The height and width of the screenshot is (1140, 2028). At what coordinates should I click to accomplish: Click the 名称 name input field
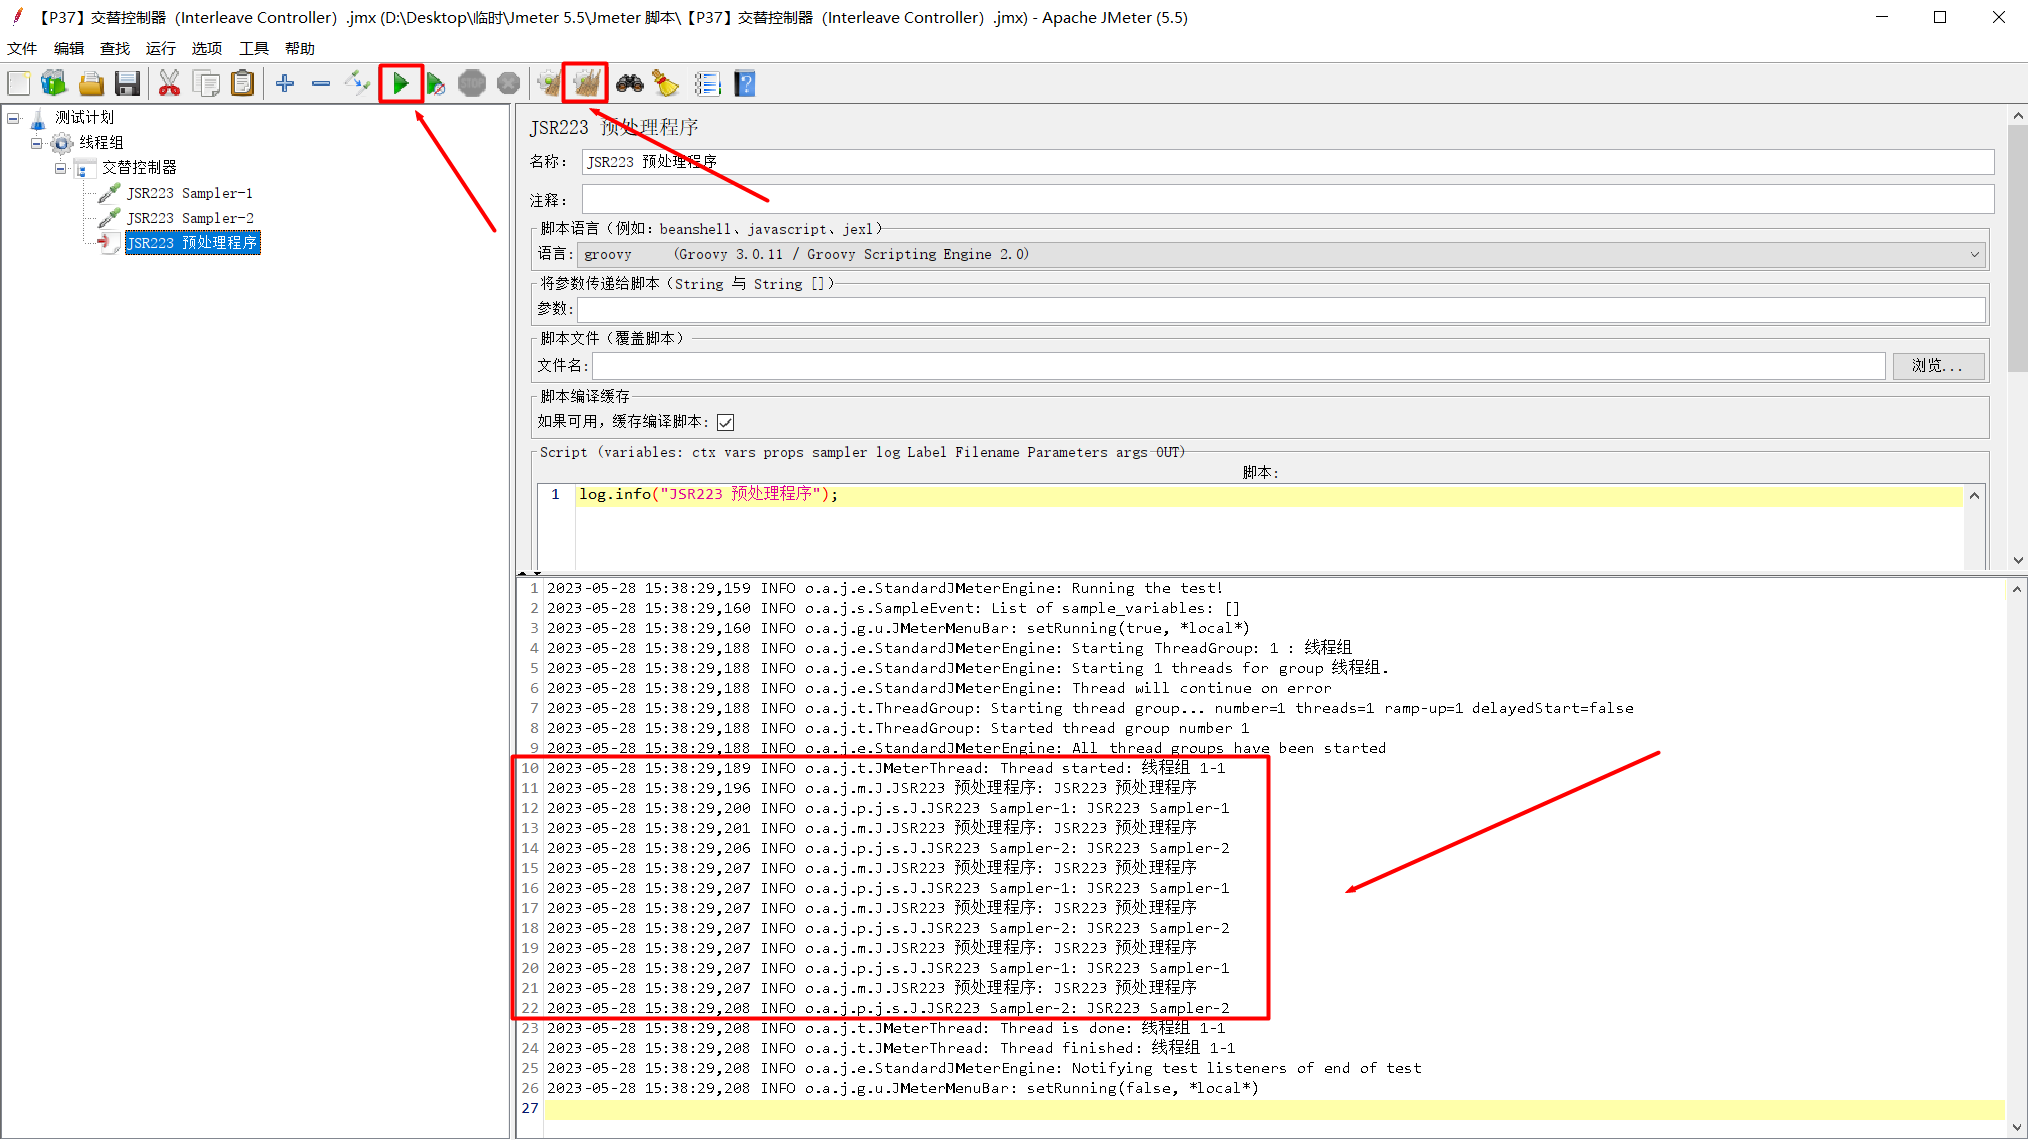tap(1288, 162)
